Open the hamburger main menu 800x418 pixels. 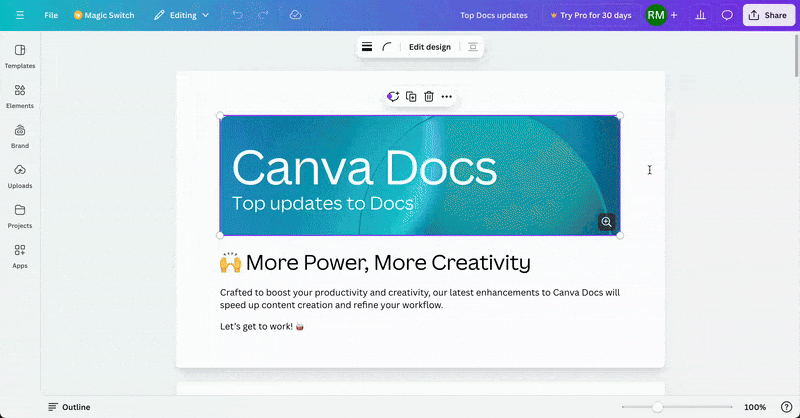(x=20, y=15)
